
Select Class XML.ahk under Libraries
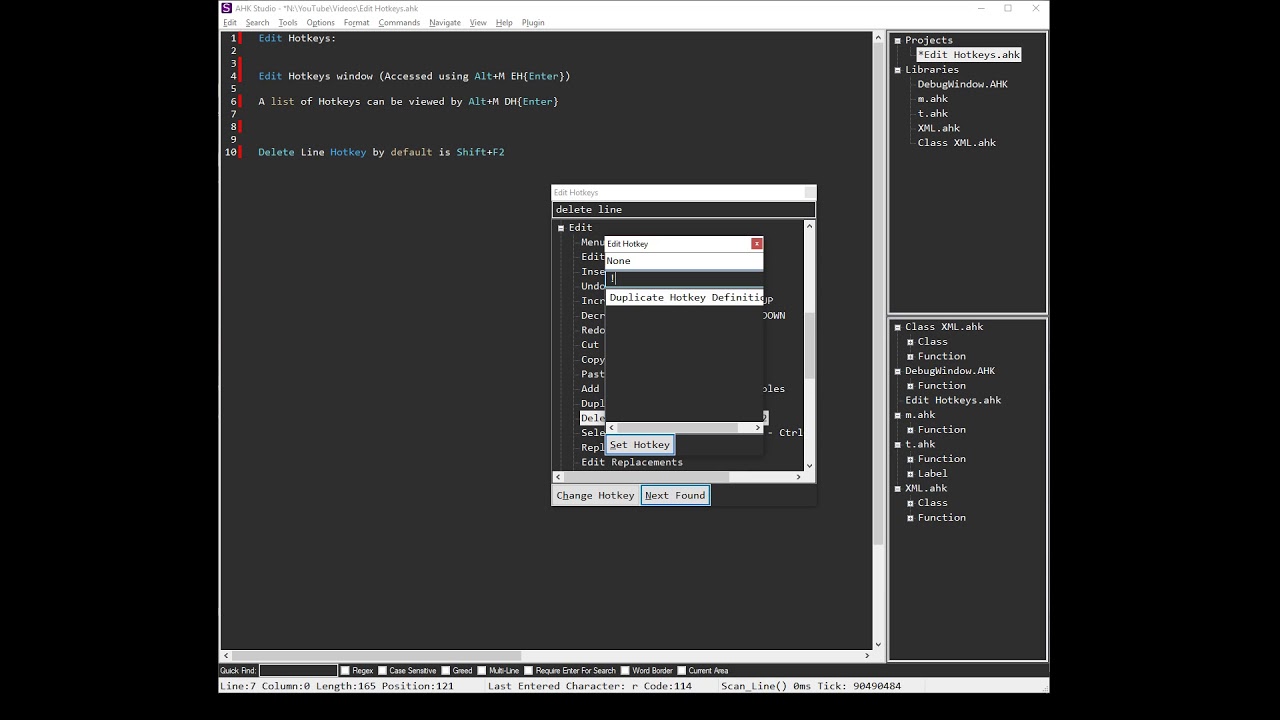956,143
